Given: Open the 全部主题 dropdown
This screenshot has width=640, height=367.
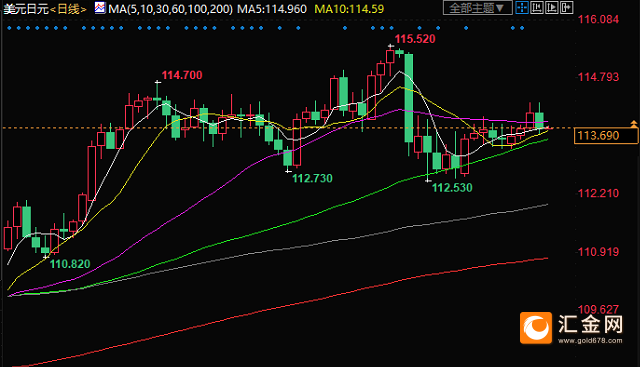Looking at the screenshot, I should [478, 8].
